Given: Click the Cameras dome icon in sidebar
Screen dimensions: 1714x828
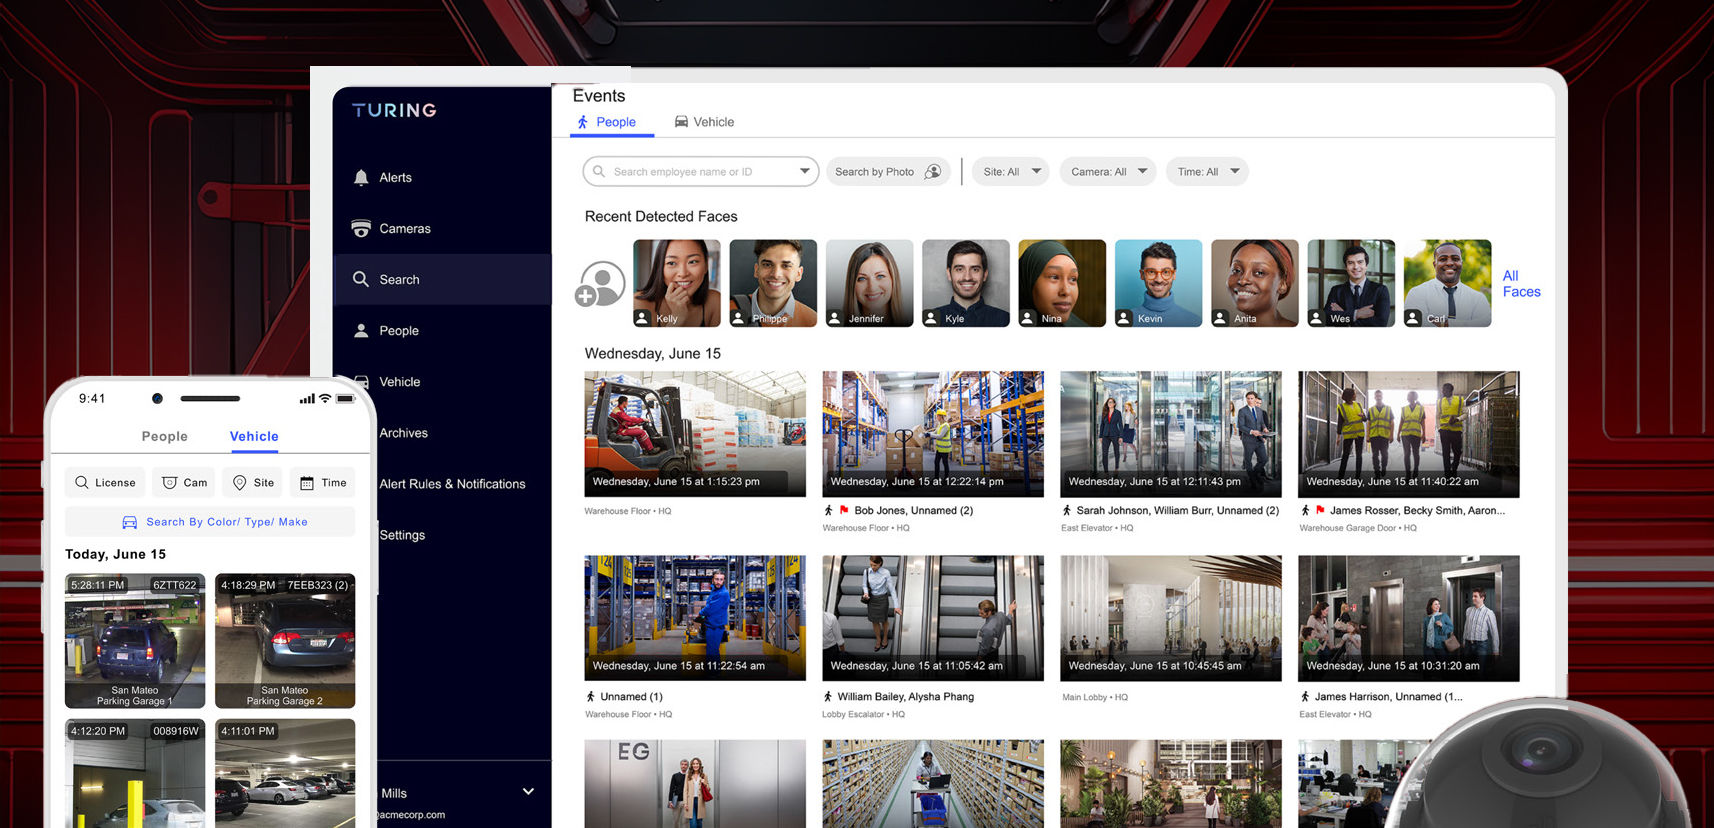Looking at the screenshot, I should (361, 229).
